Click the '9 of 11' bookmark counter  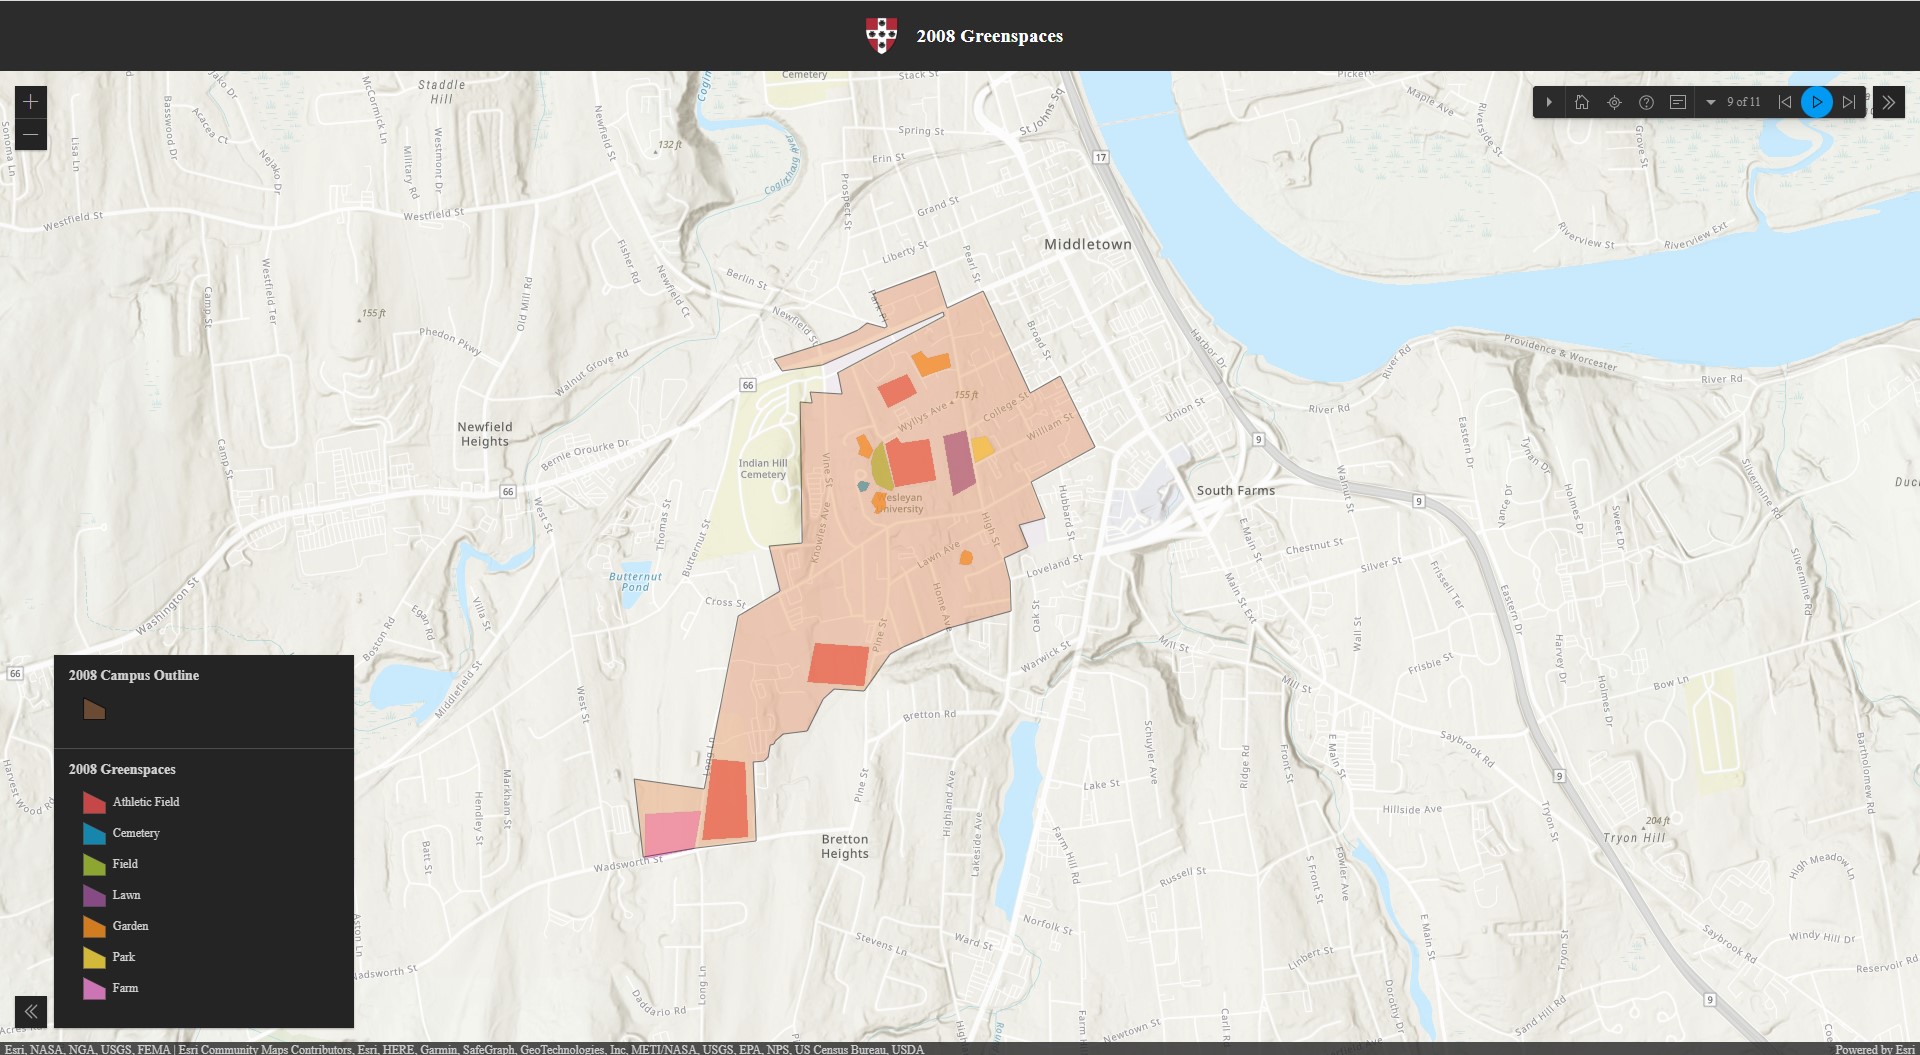[x=1744, y=102]
